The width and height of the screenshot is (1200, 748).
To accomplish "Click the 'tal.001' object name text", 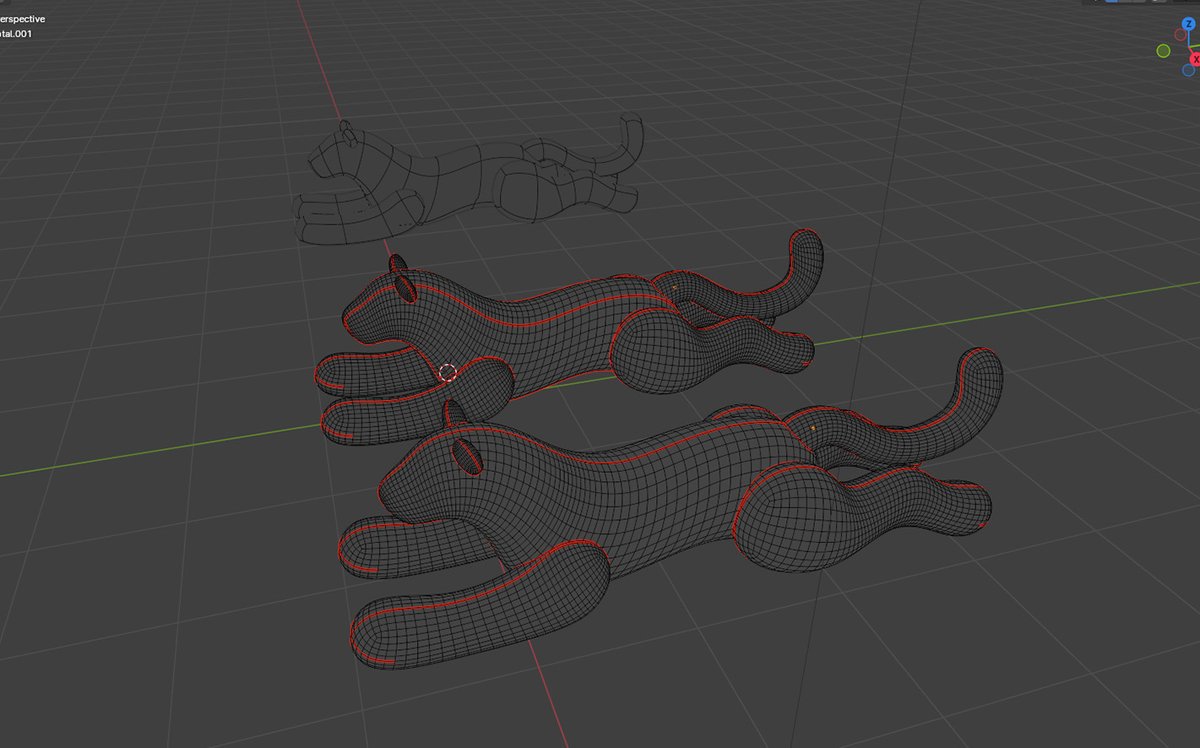I will coord(18,33).
